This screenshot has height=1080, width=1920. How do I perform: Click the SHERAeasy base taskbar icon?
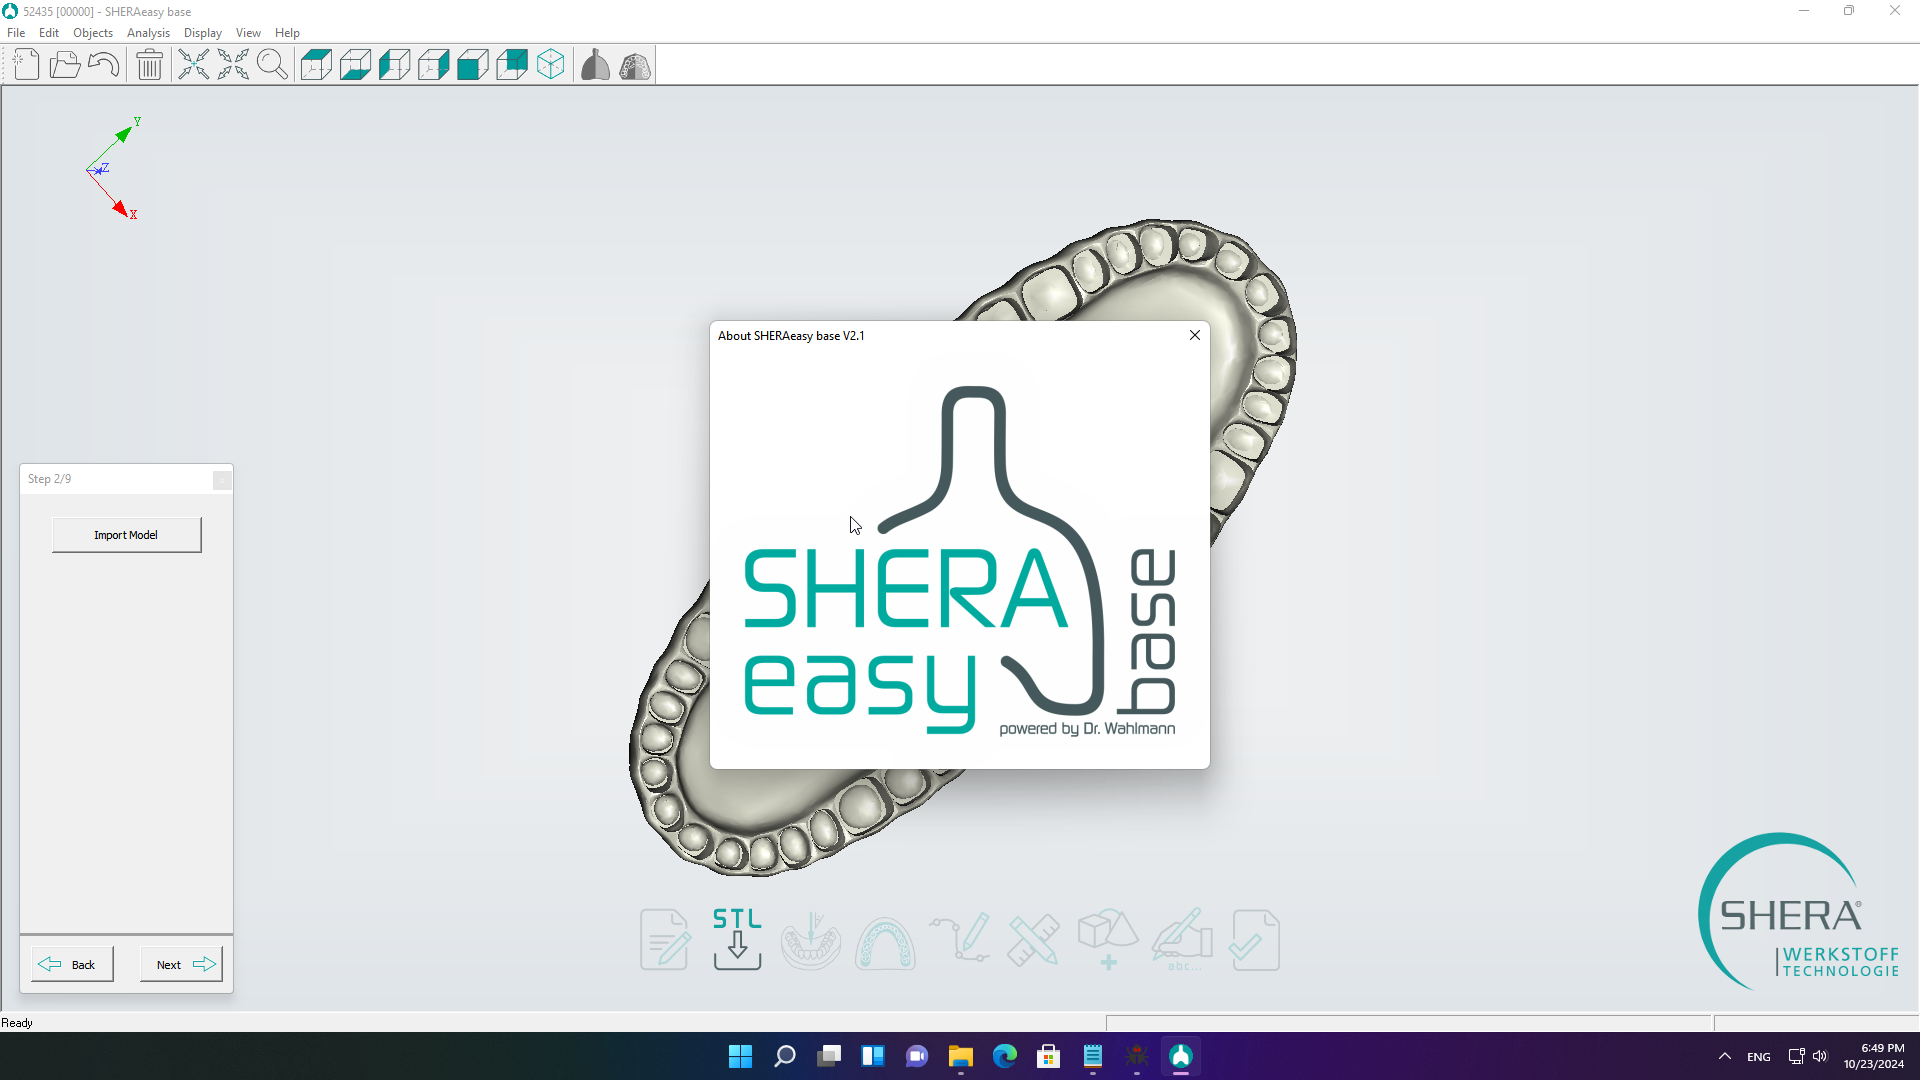pyautogui.click(x=1181, y=1056)
